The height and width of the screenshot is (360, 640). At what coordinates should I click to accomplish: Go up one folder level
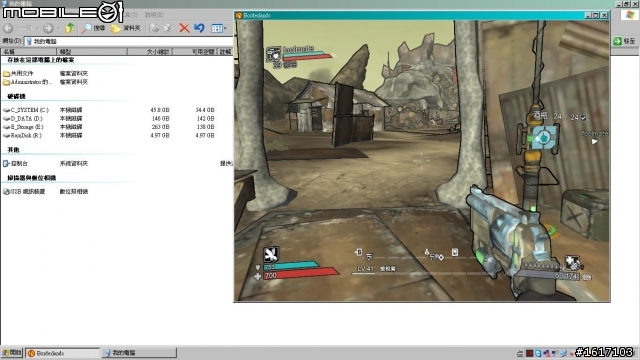(x=70, y=28)
